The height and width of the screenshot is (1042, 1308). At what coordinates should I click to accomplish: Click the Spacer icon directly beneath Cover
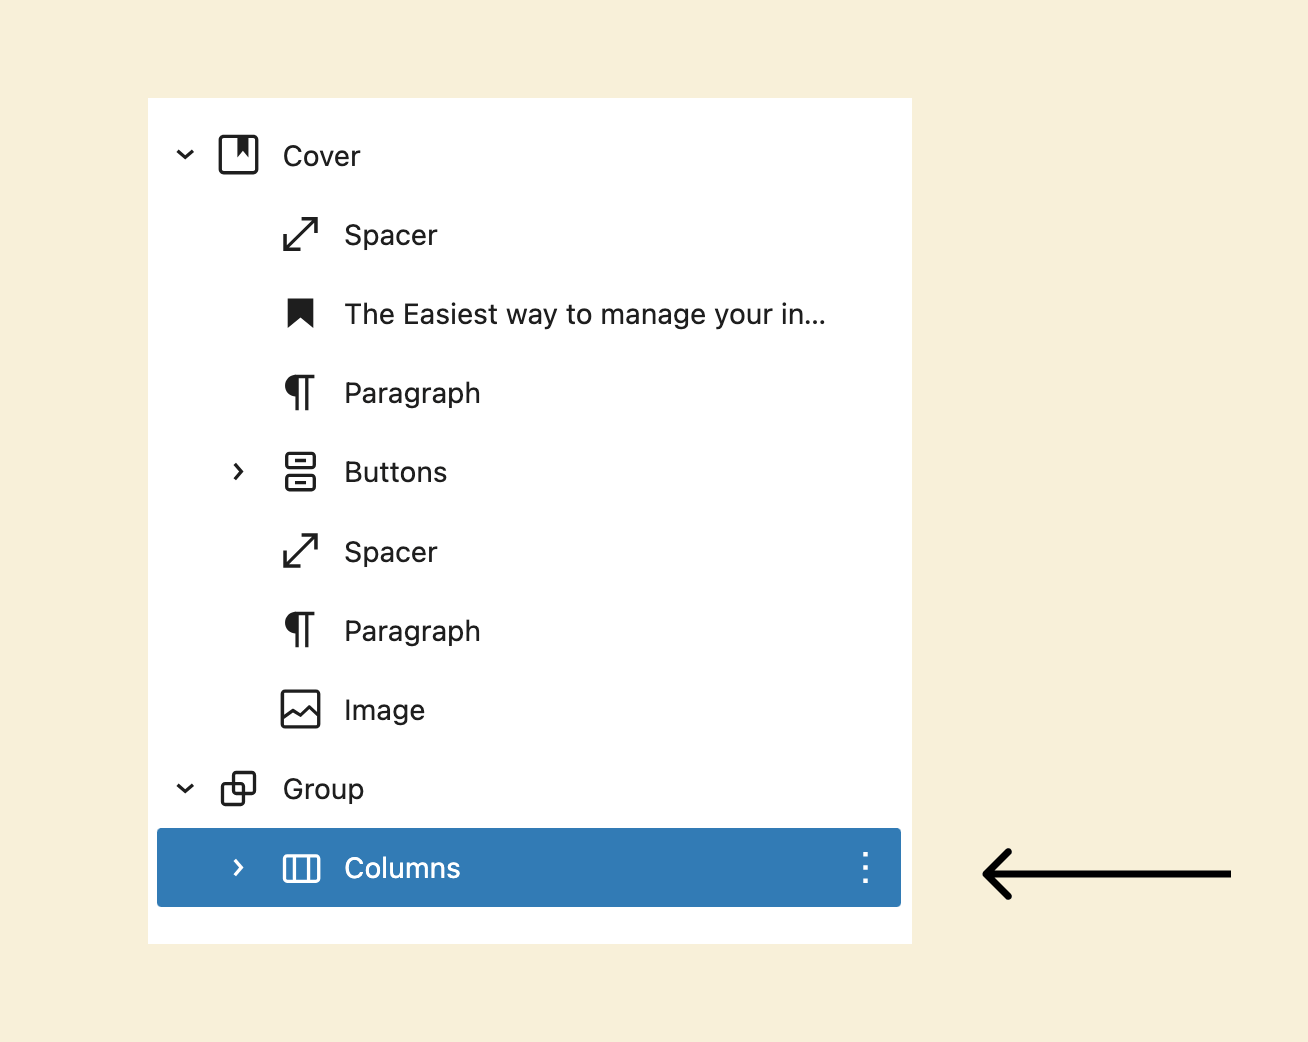pos(300,235)
